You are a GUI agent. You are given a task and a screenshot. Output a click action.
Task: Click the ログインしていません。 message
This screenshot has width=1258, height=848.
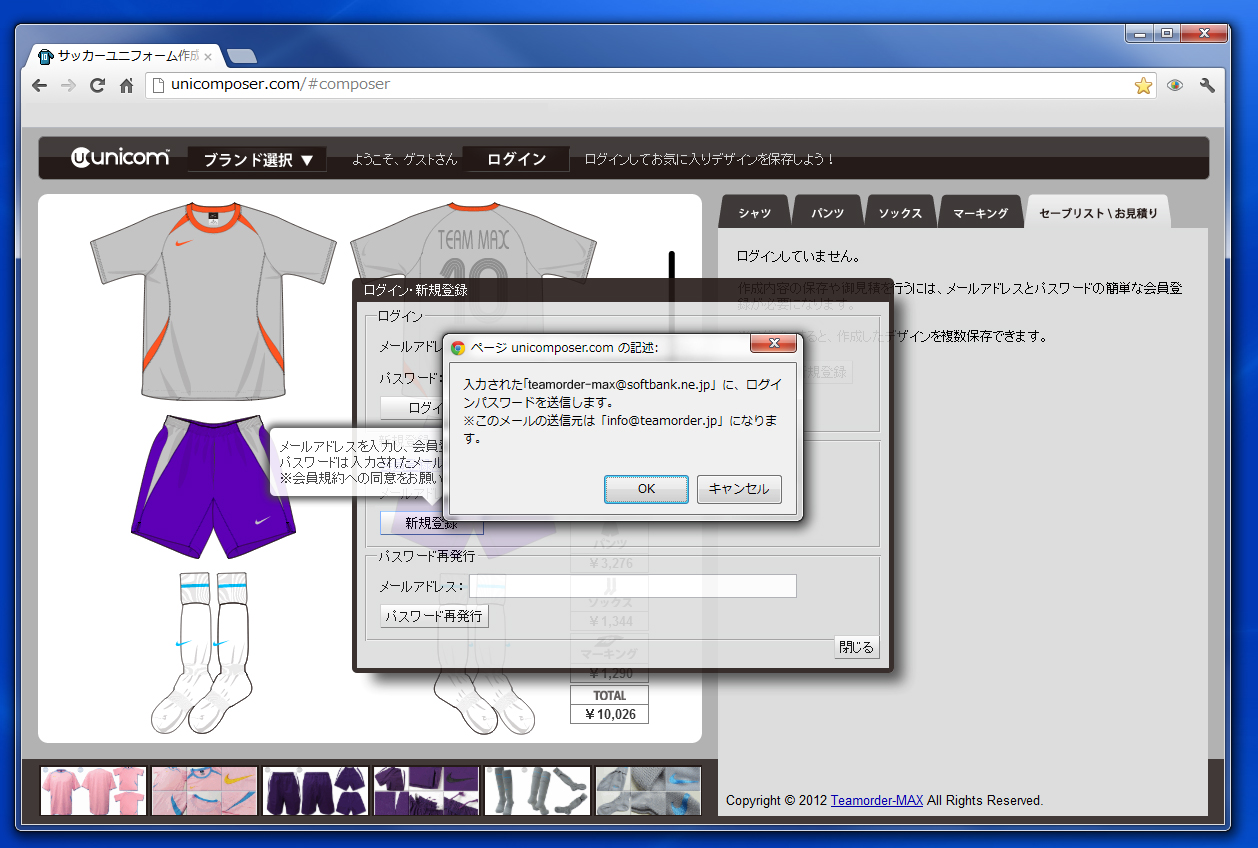799,257
